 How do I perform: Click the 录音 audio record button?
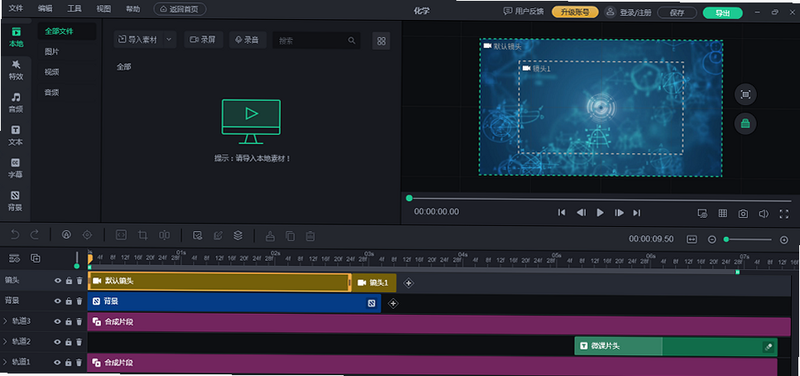247,39
